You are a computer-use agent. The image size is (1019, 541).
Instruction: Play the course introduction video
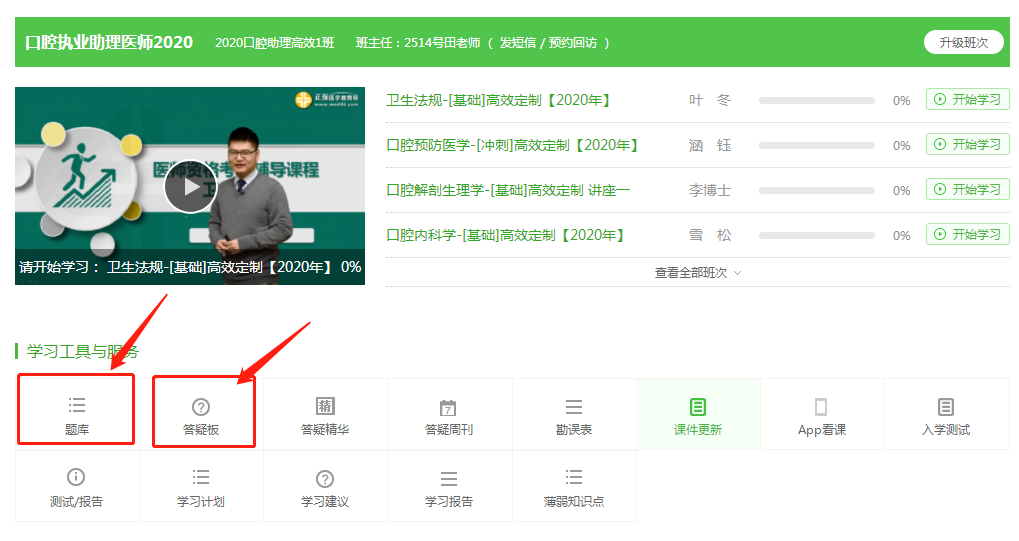point(190,187)
